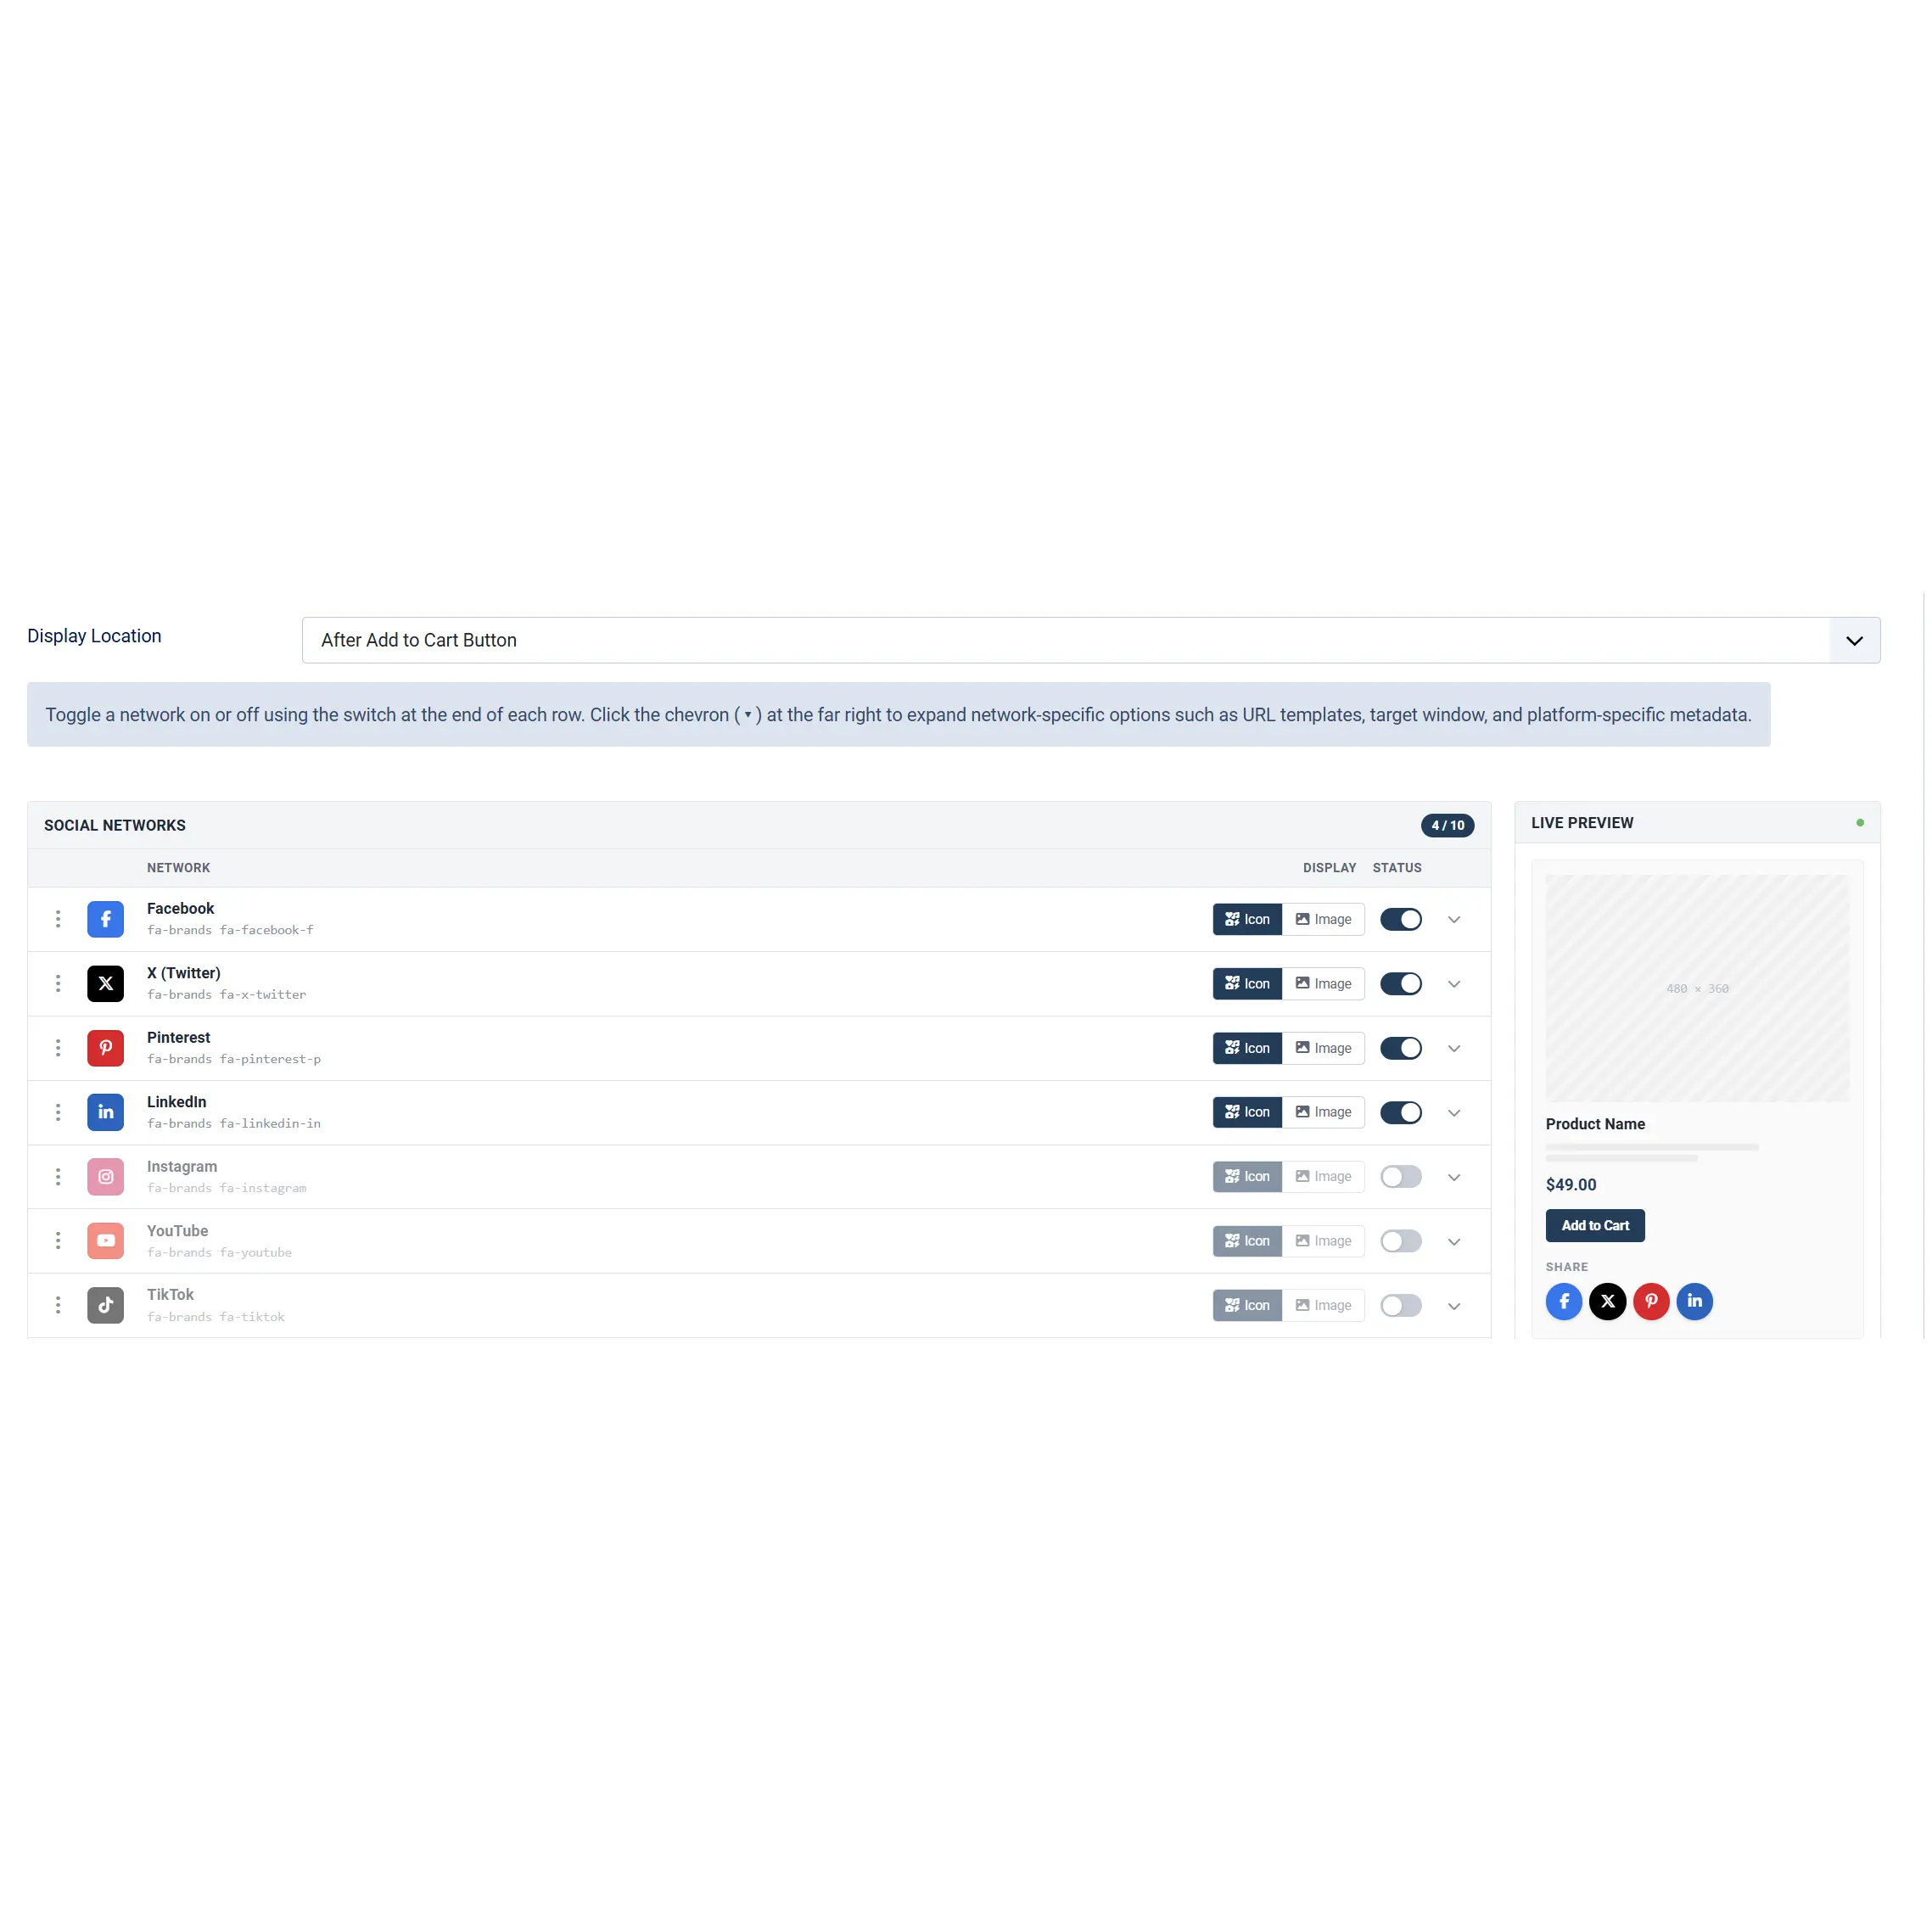The image size is (1932, 1932).
Task: Click the X (Twitter) network icon in the list
Action: (105, 984)
